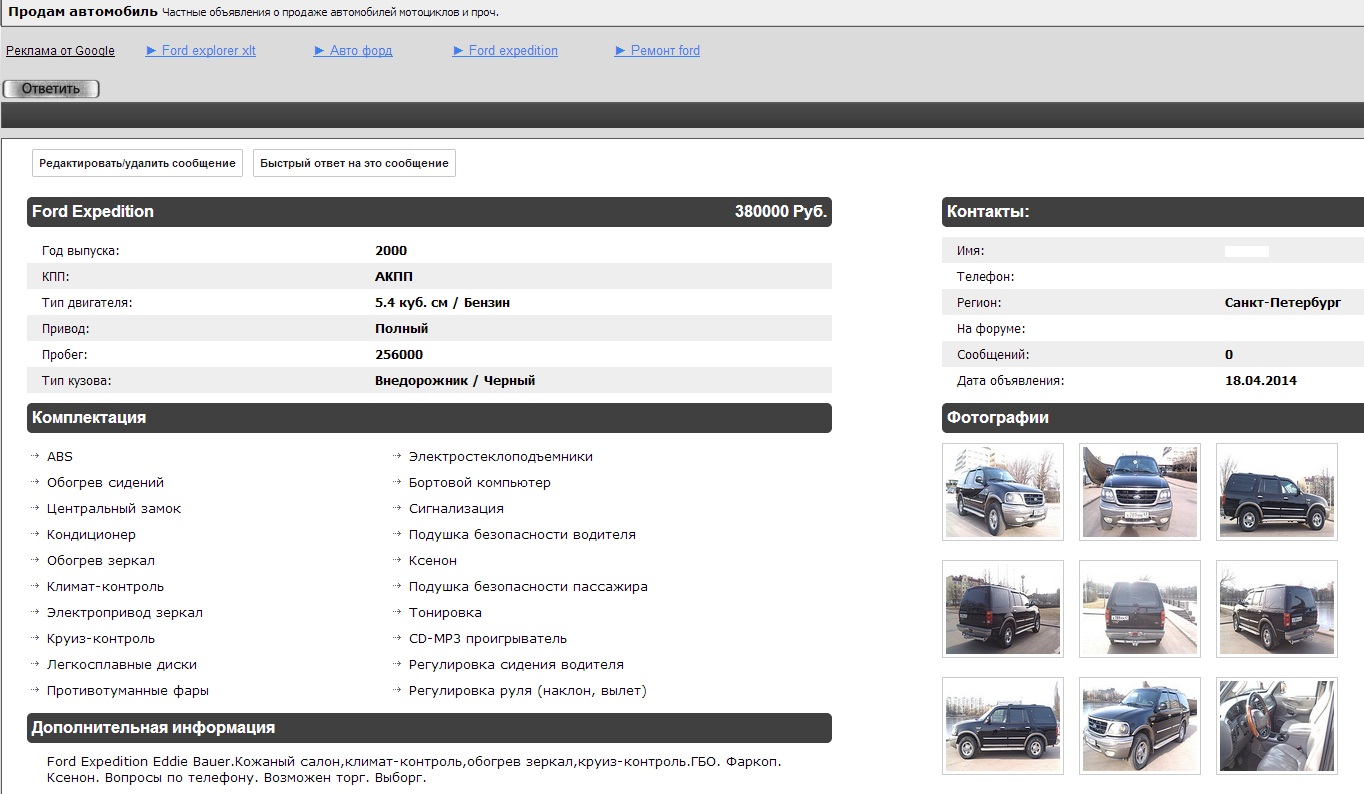
Task: Click the Внедорожник / Черный body value
Action: point(455,381)
